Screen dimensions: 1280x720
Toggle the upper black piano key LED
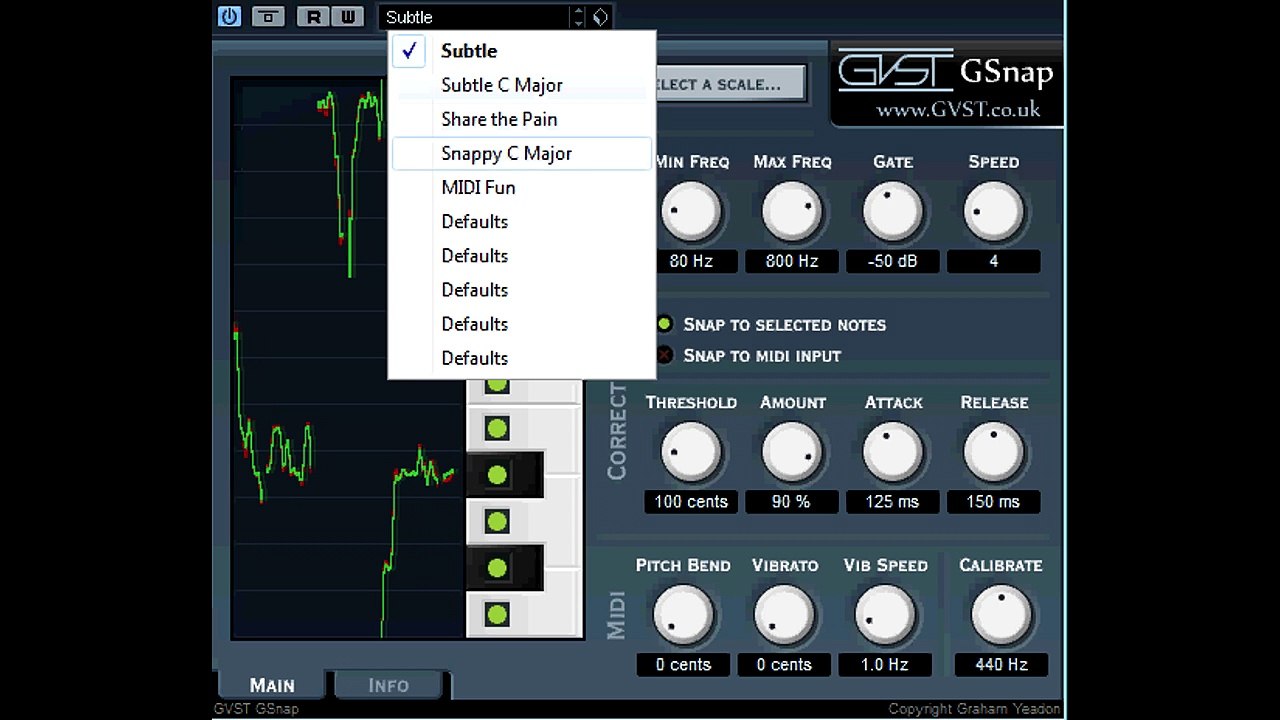pyautogui.click(x=497, y=475)
